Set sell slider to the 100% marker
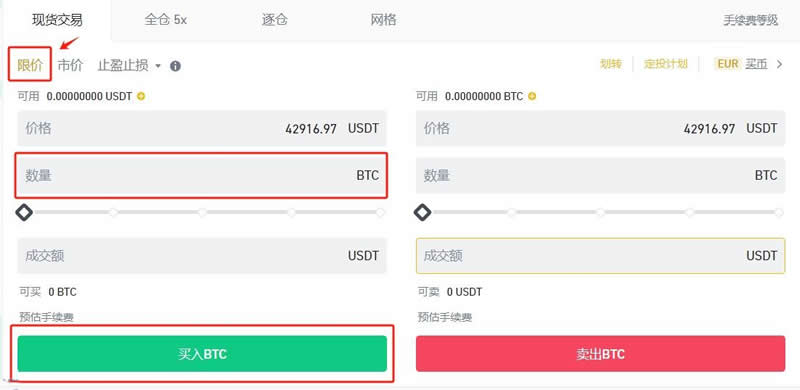800x390 pixels. [x=779, y=212]
